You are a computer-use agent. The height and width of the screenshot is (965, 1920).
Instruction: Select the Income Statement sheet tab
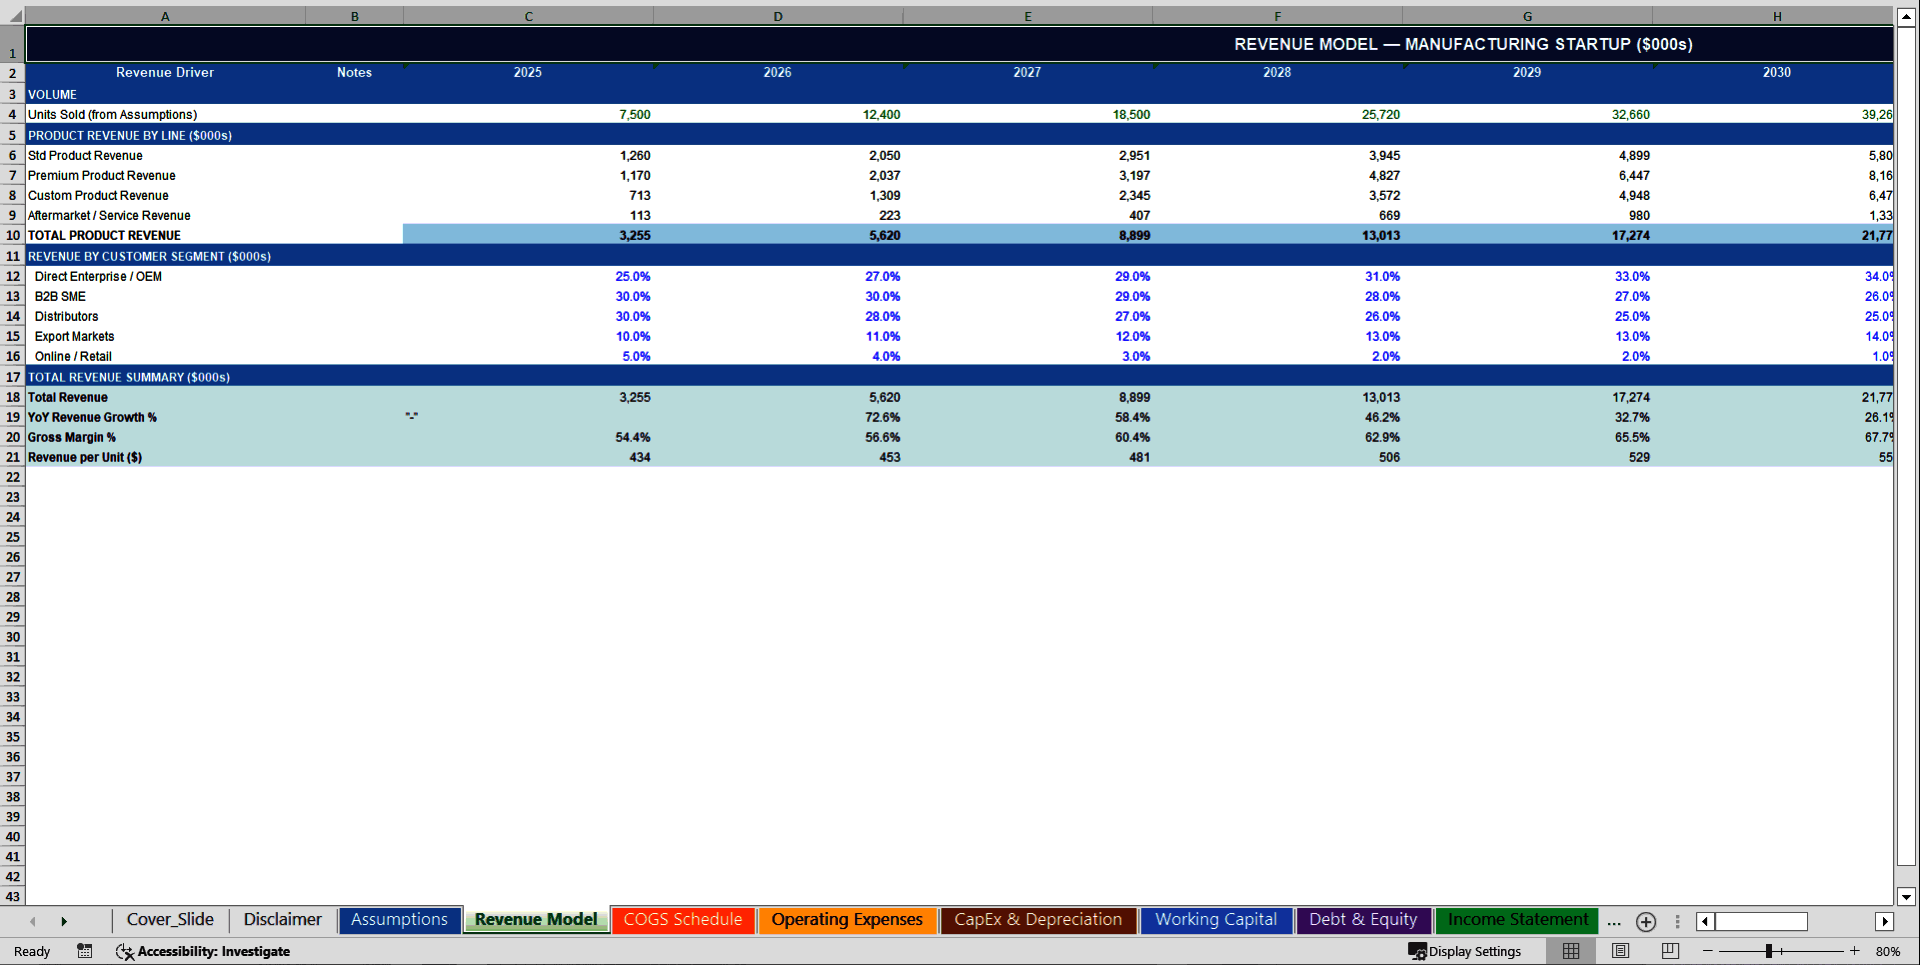click(x=1516, y=919)
